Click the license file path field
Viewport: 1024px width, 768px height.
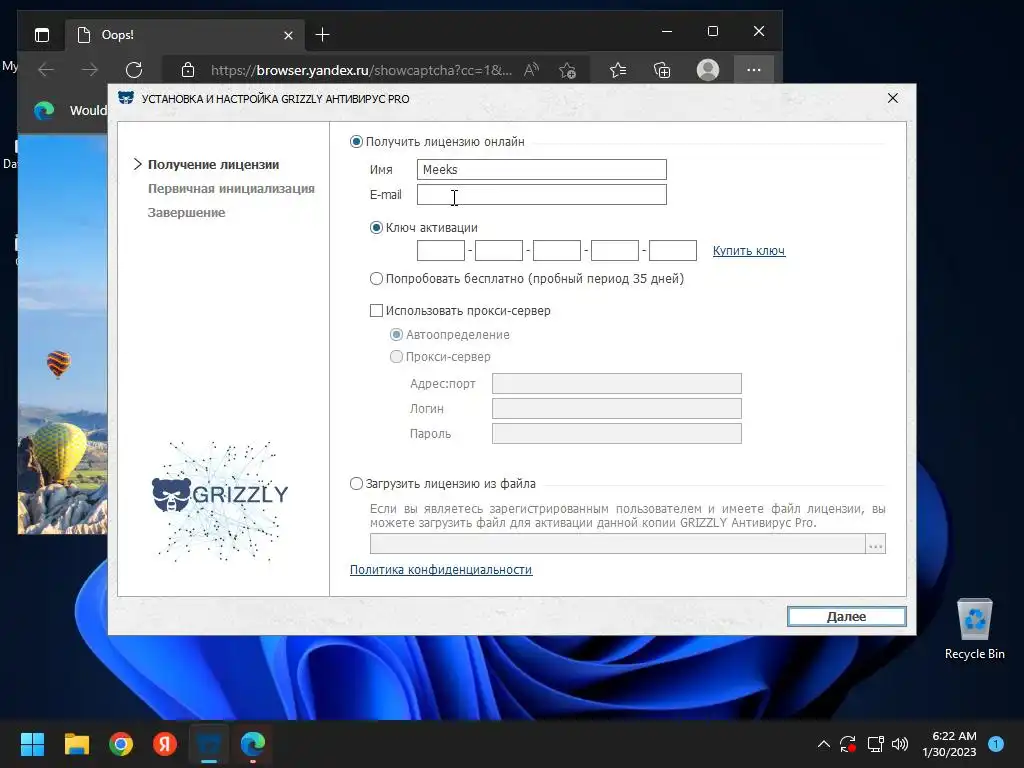tap(618, 544)
